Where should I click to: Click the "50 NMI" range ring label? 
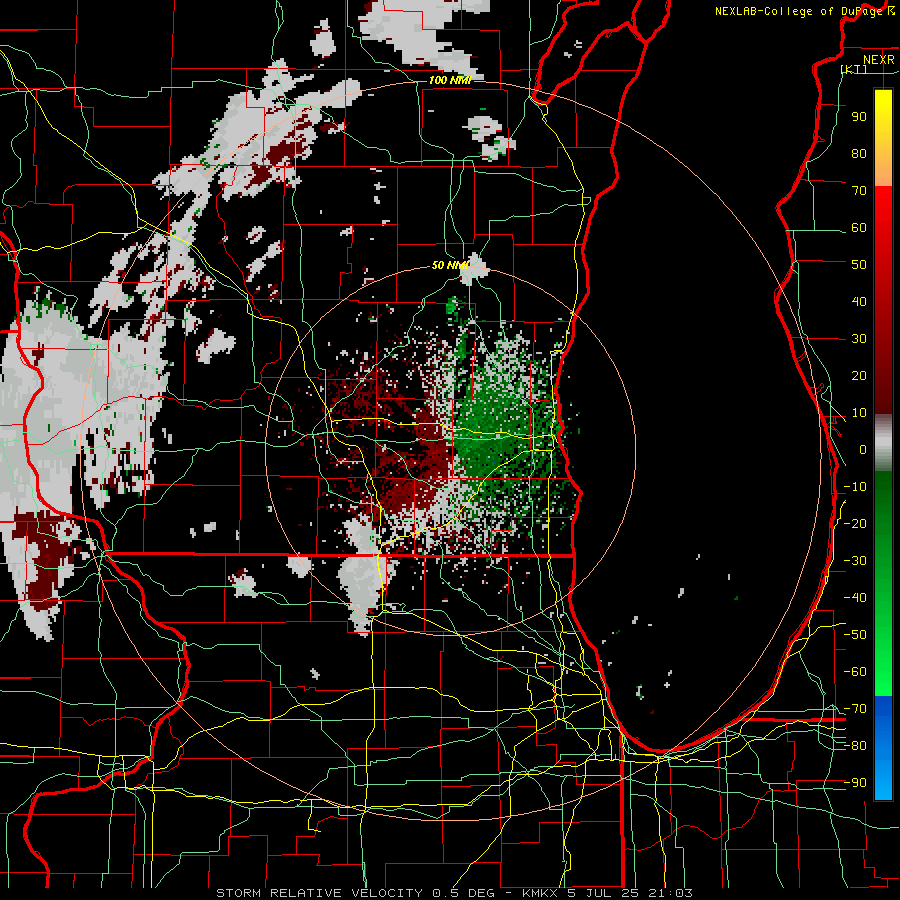(450, 265)
